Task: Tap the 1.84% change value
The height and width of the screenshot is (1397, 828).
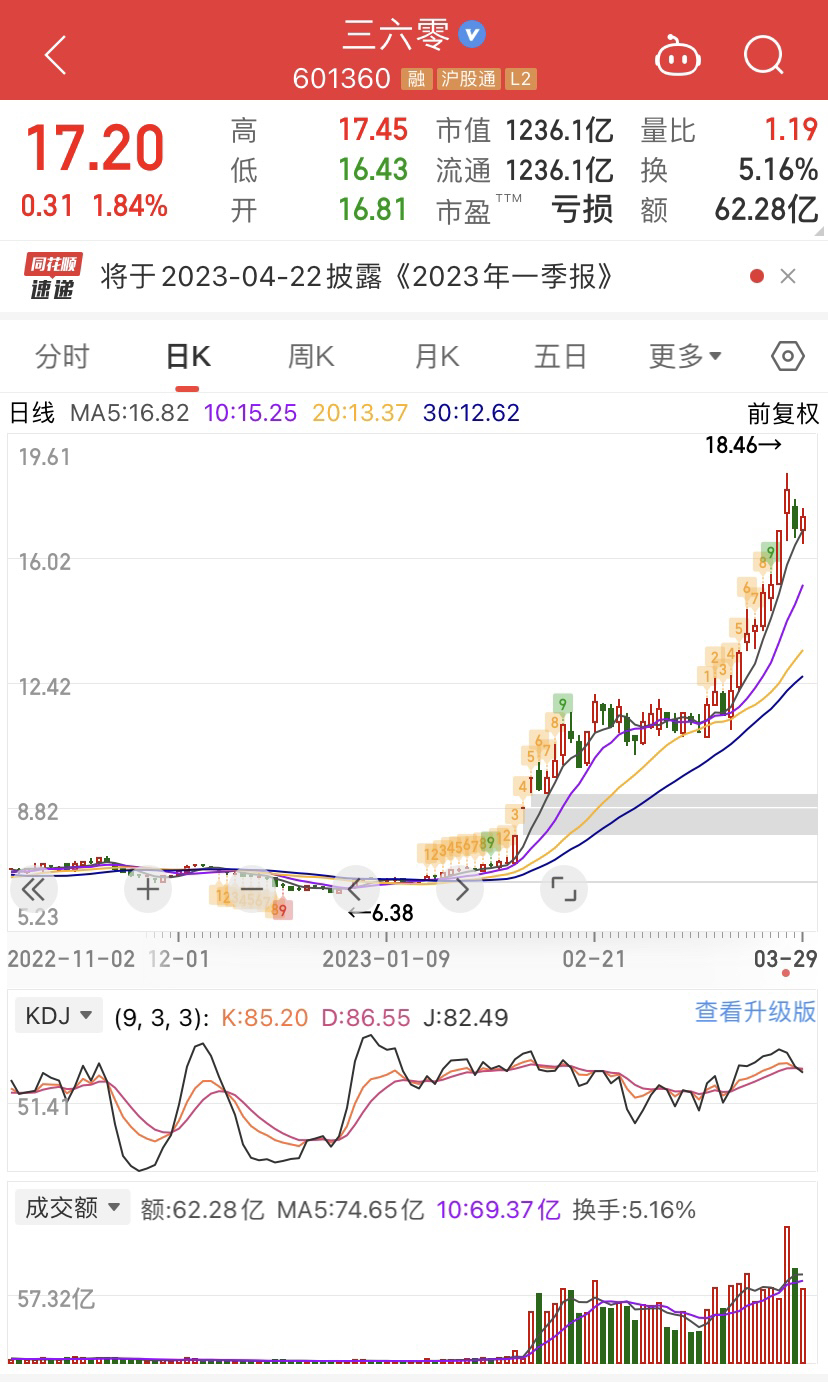Action: (x=130, y=206)
